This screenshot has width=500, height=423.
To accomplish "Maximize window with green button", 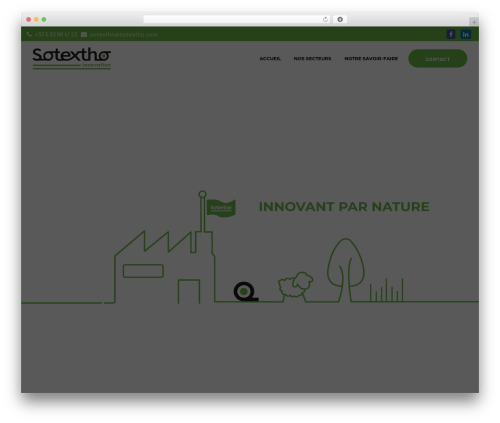I will pos(44,19).
